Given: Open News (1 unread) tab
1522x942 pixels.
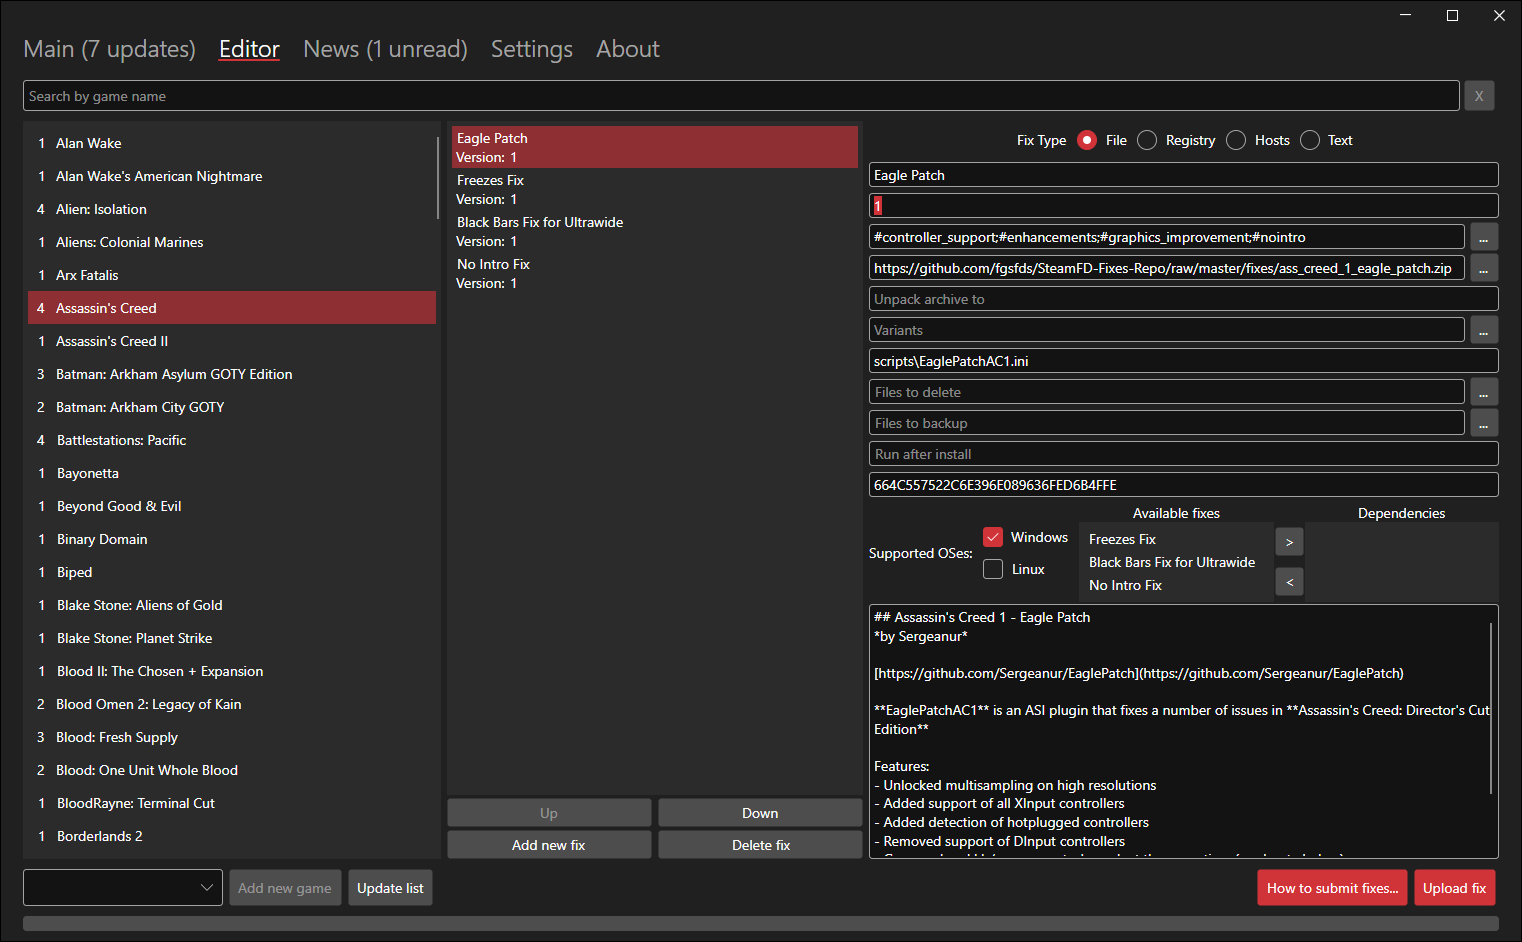Looking at the screenshot, I should (385, 49).
